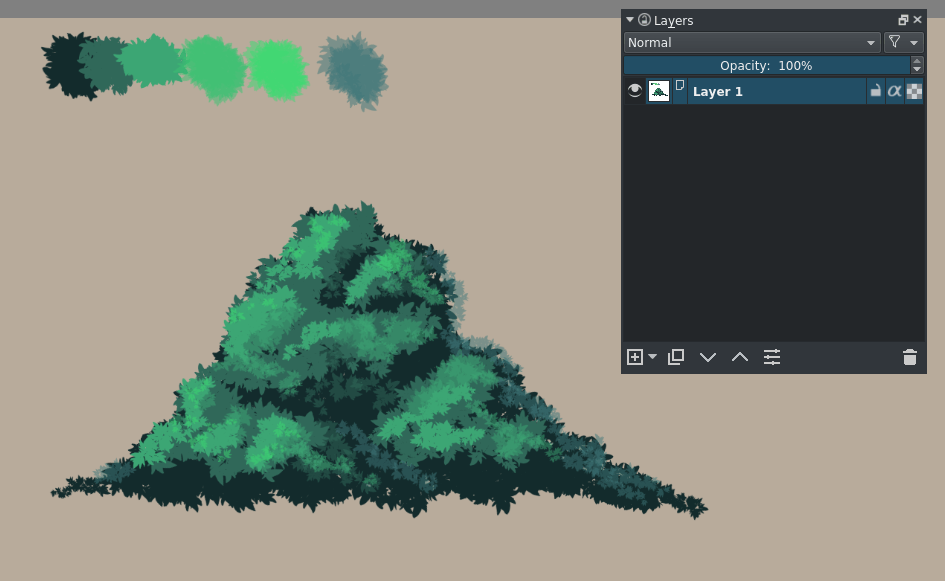Open the layer properties dialog

772,357
